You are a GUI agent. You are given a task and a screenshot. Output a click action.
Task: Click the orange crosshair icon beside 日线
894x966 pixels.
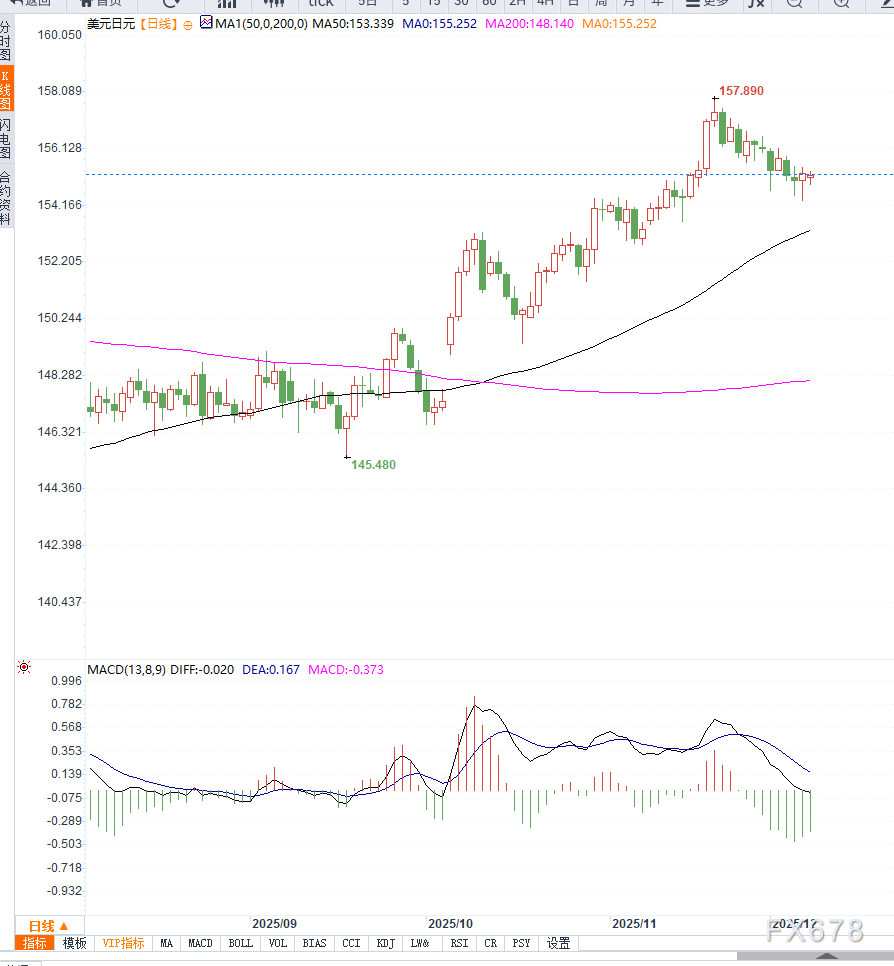coord(189,22)
